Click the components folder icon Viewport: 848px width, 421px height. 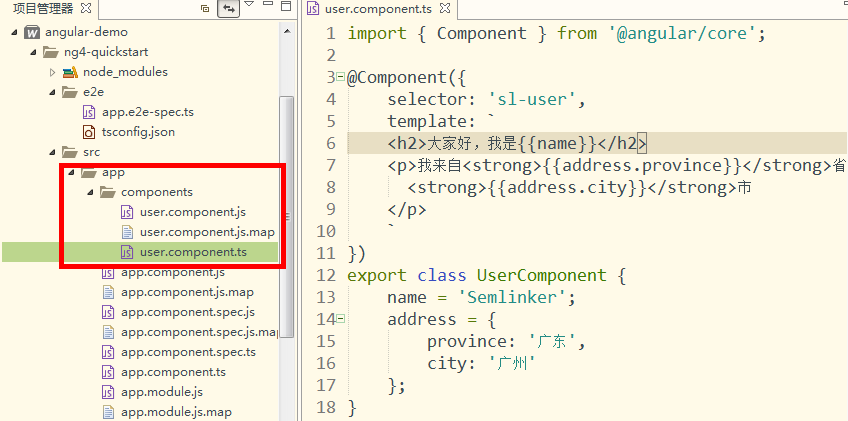click(x=108, y=192)
